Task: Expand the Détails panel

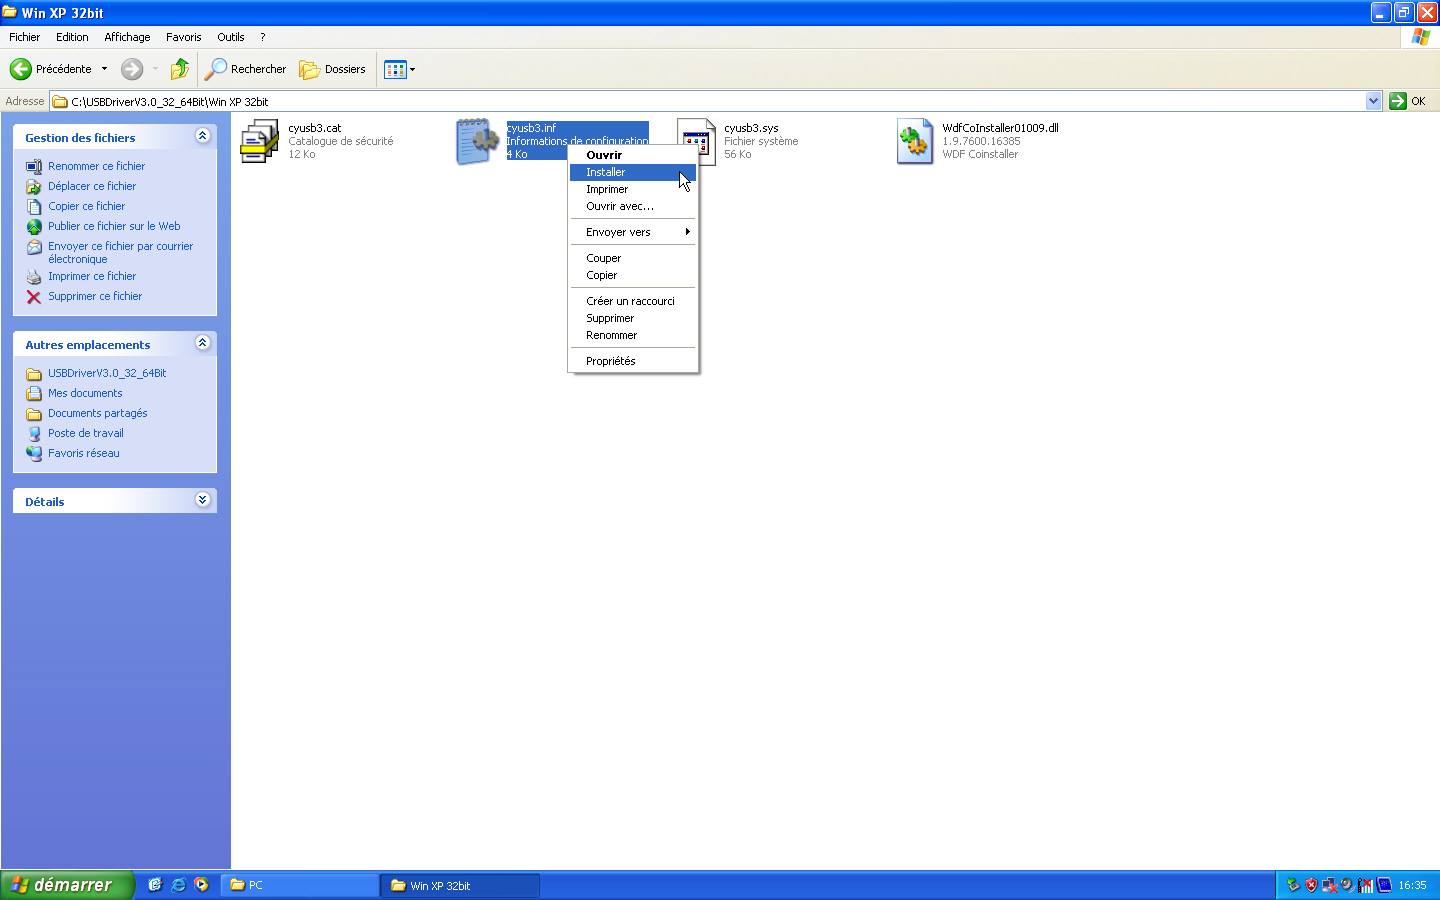Action: 203,500
